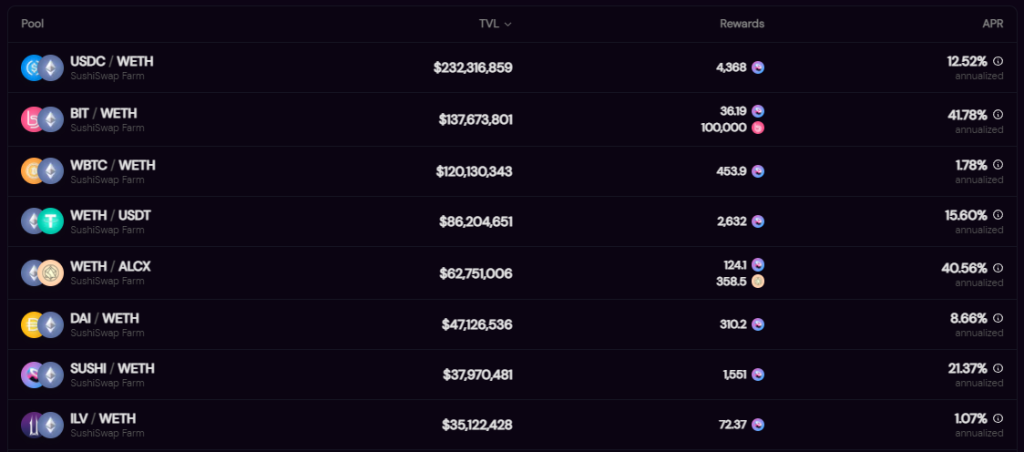Select the BIT / WETH pool name
The image size is (1024, 452).
(x=104, y=114)
